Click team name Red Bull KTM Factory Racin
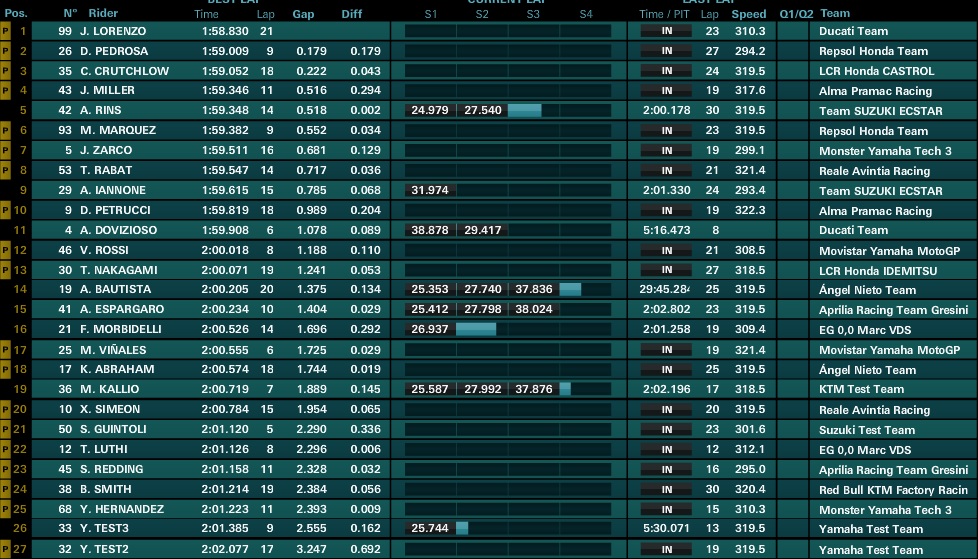 pyautogui.click(x=893, y=489)
